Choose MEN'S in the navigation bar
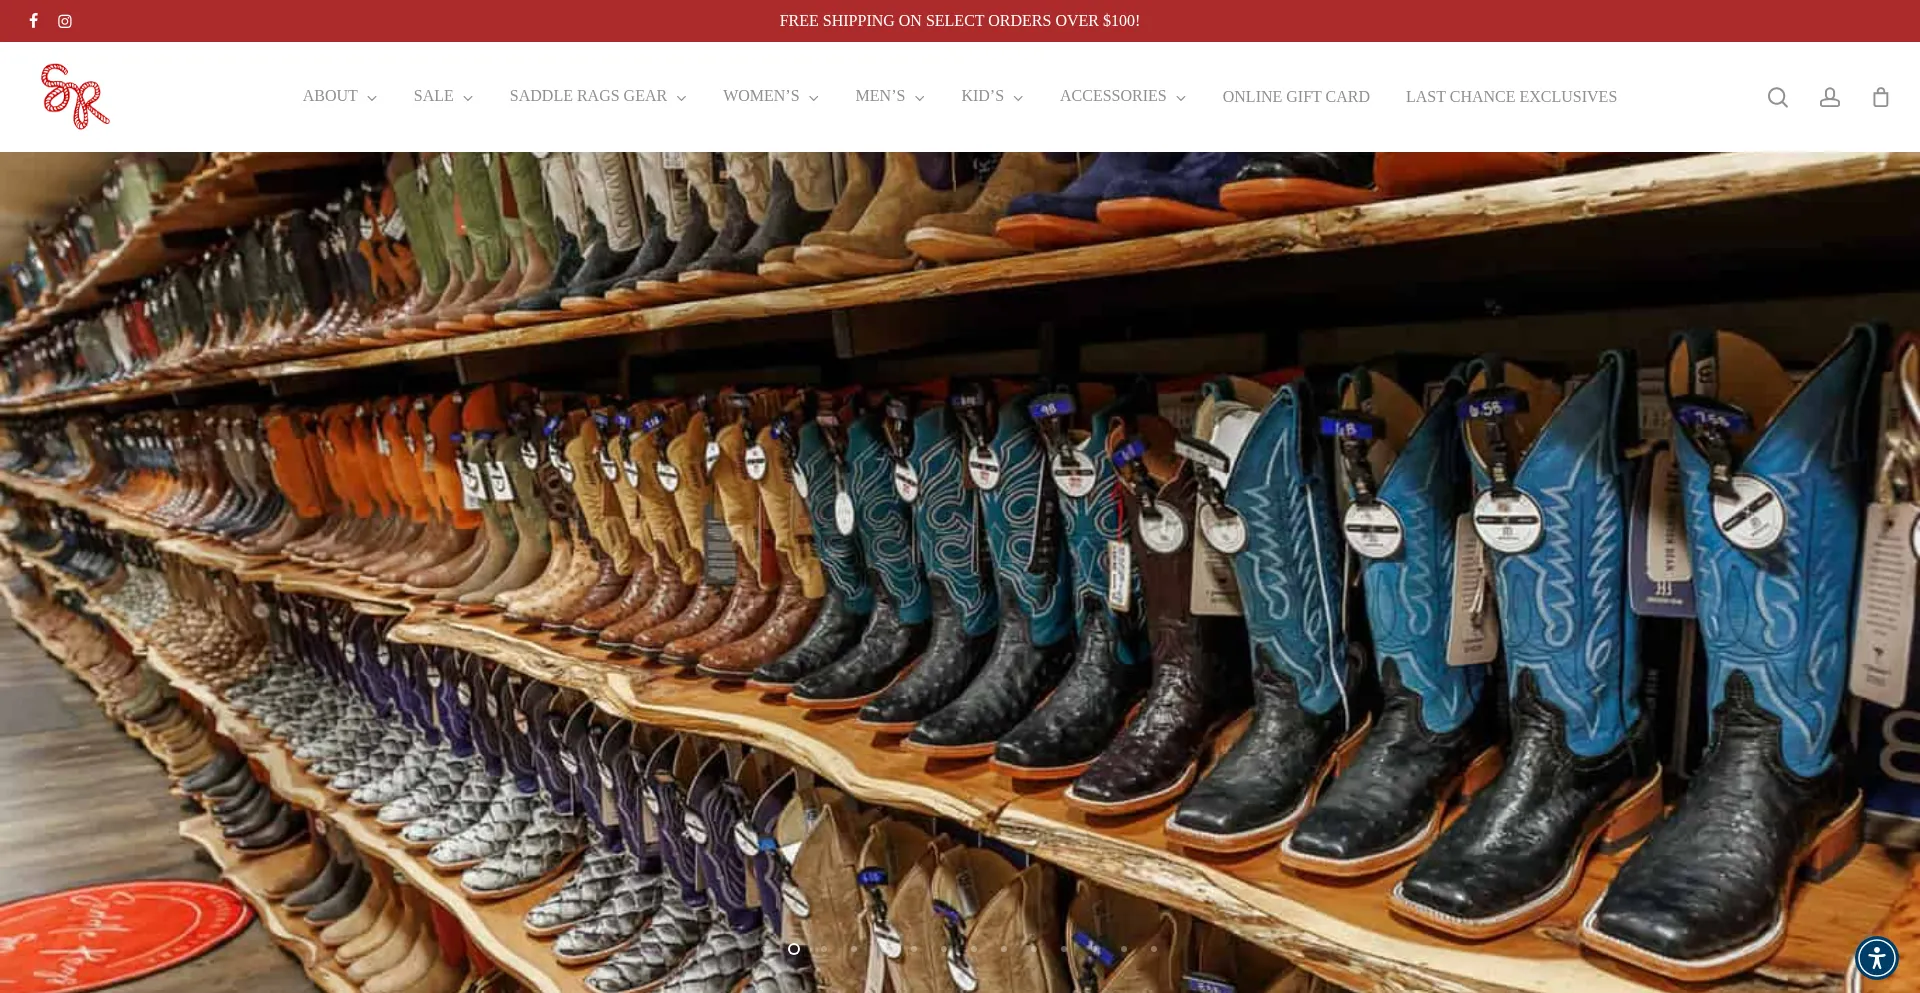Viewport: 1920px width, 993px height. tap(880, 96)
